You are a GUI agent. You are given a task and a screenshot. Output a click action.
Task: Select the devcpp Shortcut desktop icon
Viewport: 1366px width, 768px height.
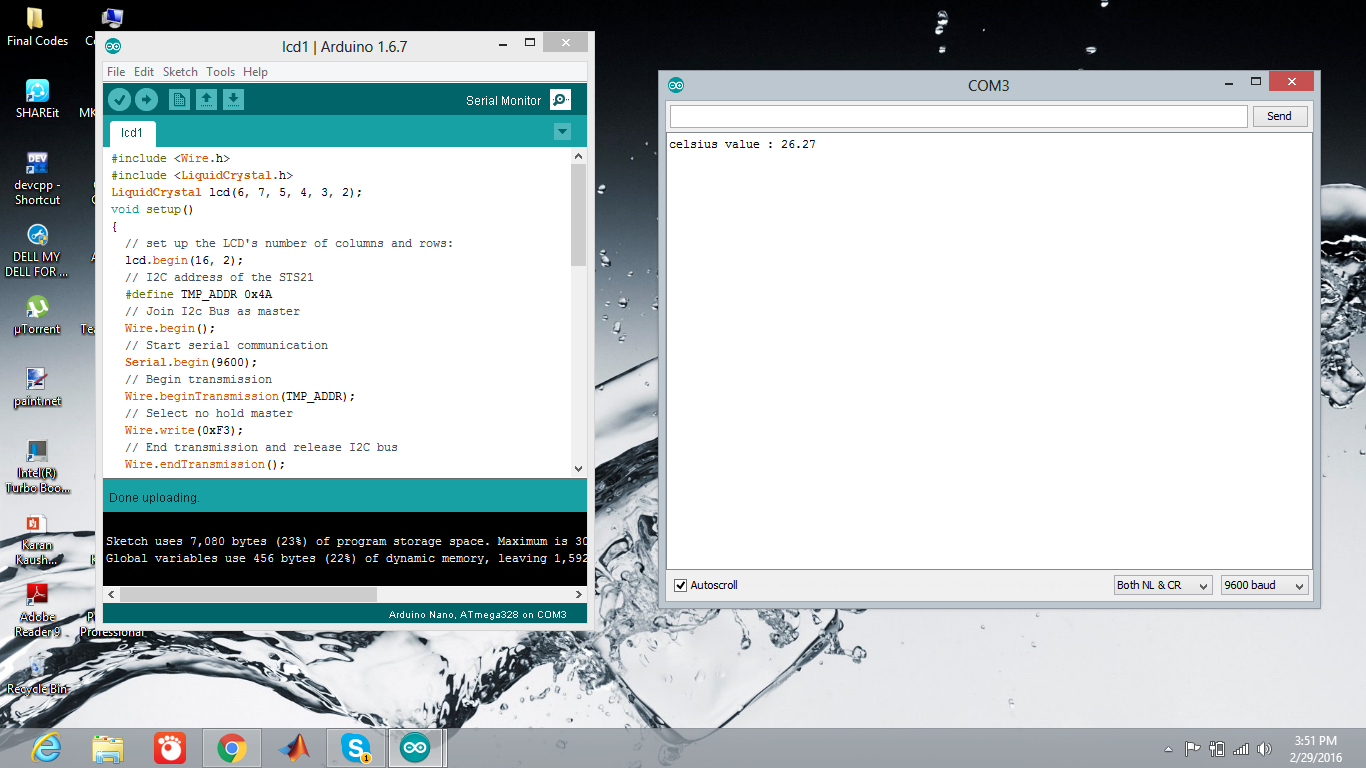(37, 178)
